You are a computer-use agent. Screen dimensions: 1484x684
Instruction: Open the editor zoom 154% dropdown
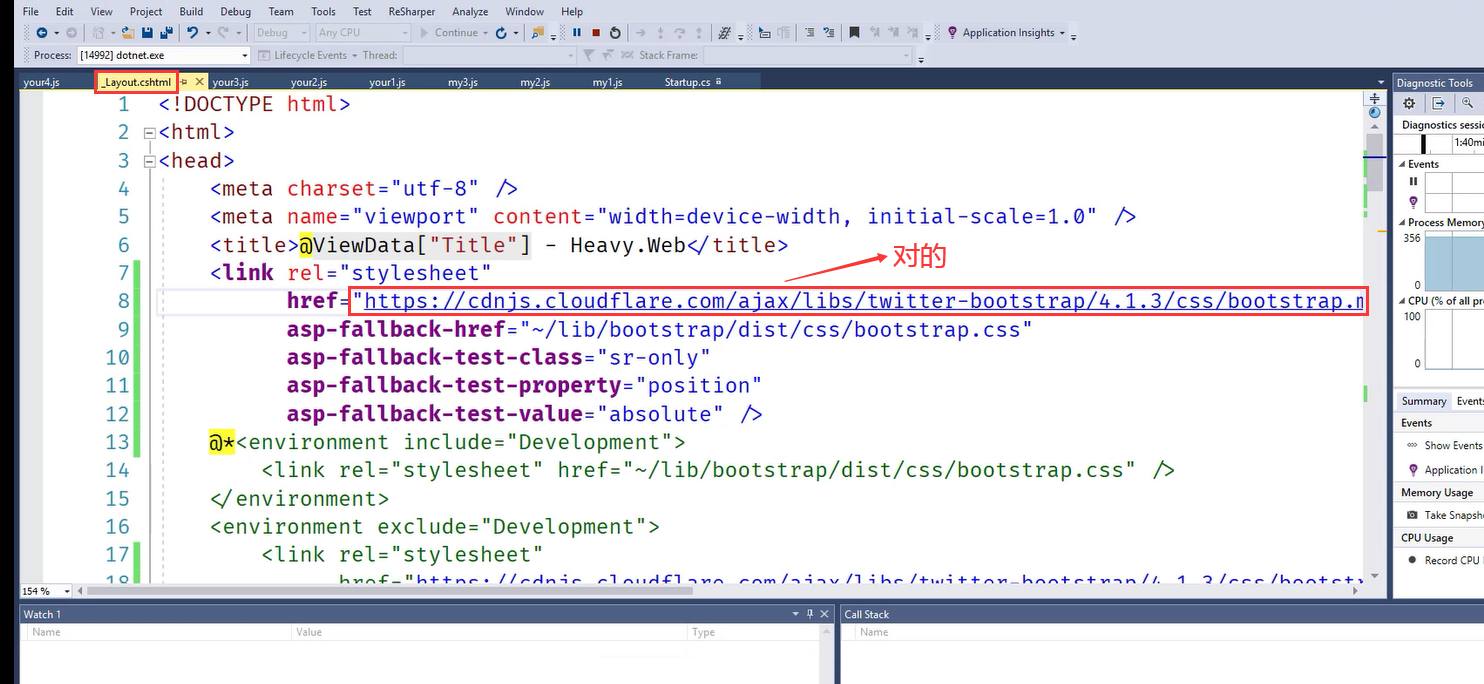click(x=66, y=591)
